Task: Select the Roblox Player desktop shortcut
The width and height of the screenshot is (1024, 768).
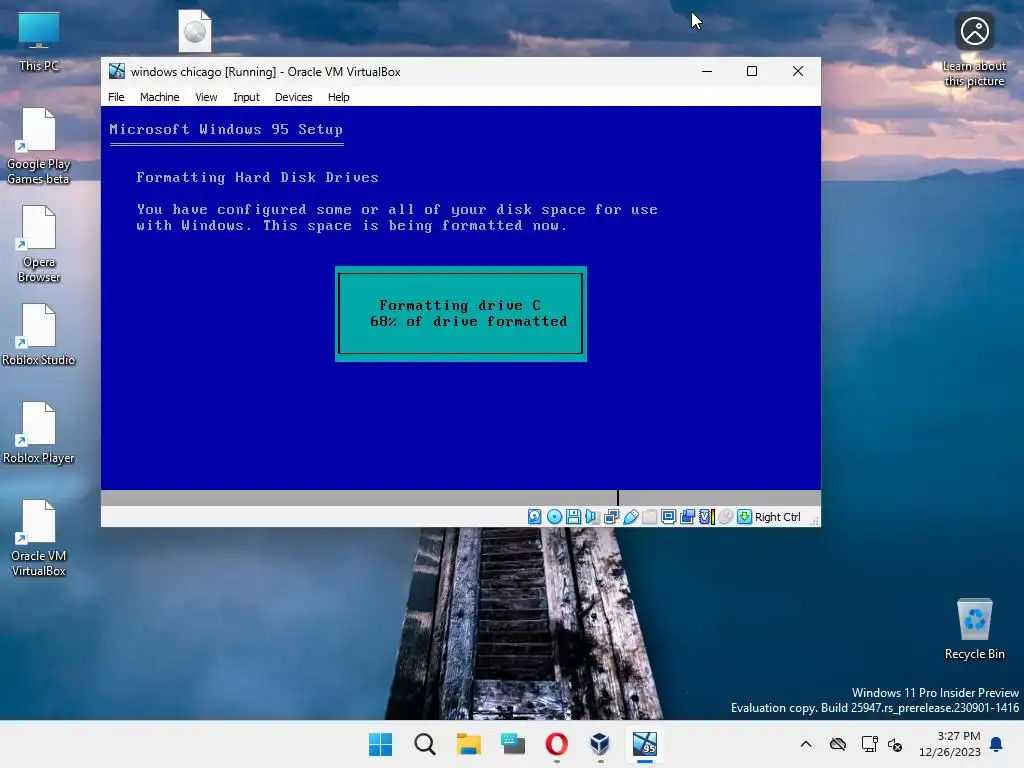Action: 39,433
